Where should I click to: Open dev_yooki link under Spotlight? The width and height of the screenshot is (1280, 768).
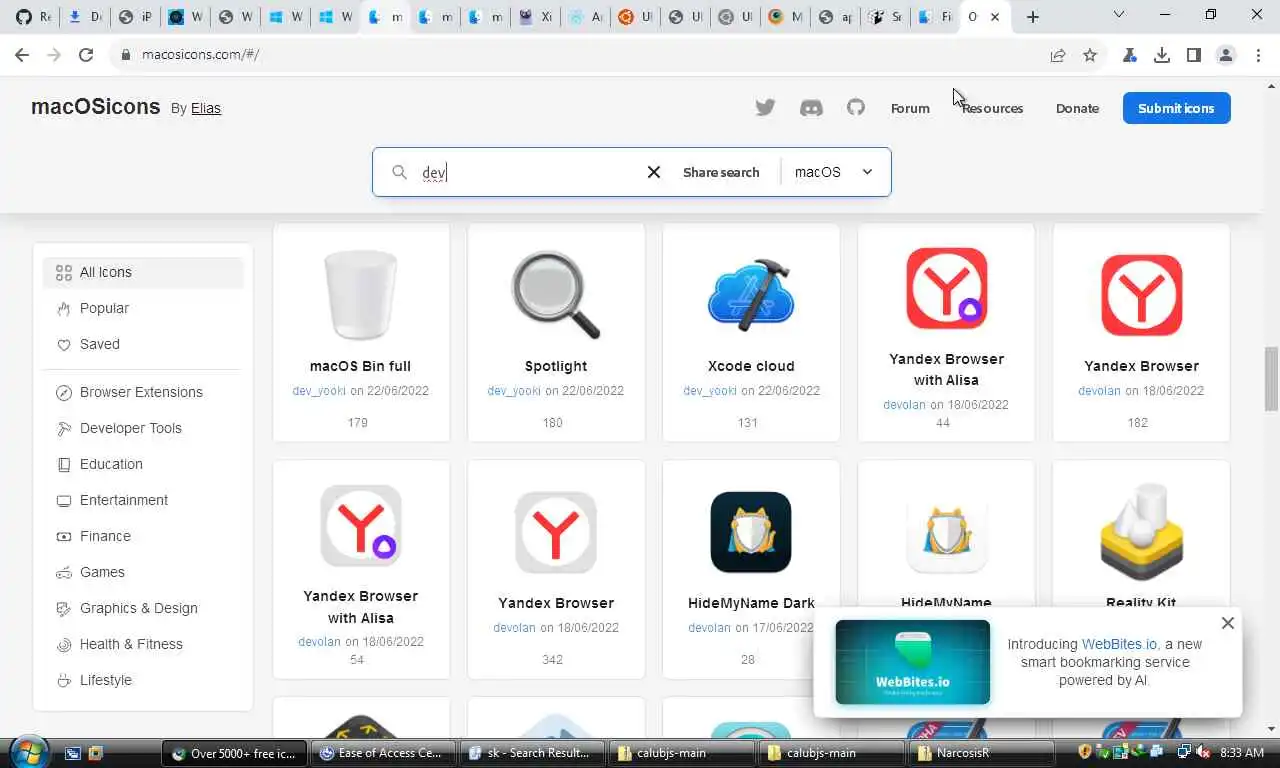pyautogui.click(x=514, y=390)
